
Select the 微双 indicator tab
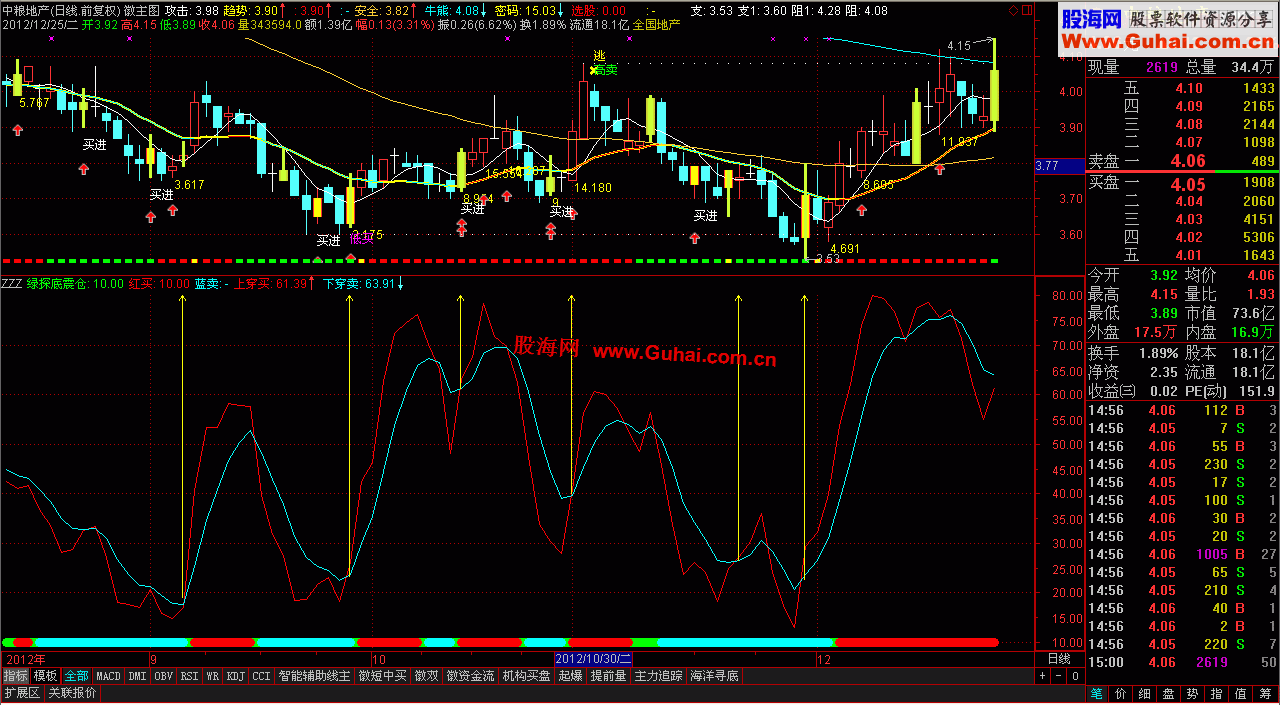tap(427, 677)
